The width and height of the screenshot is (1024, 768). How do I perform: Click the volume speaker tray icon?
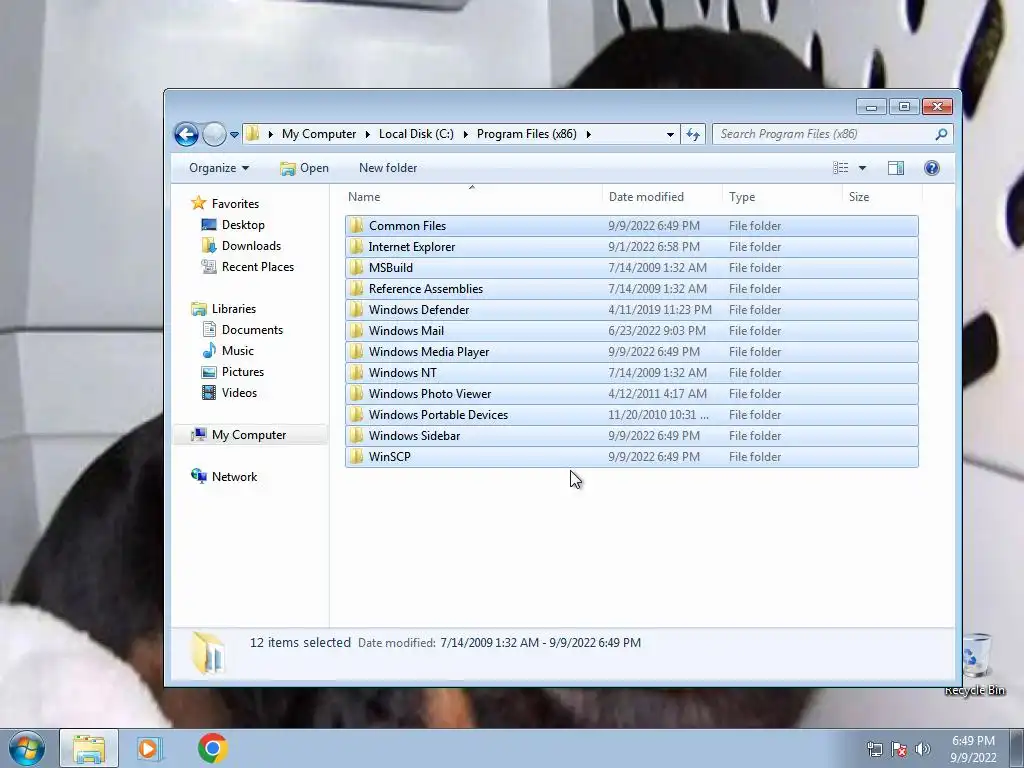(923, 750)
